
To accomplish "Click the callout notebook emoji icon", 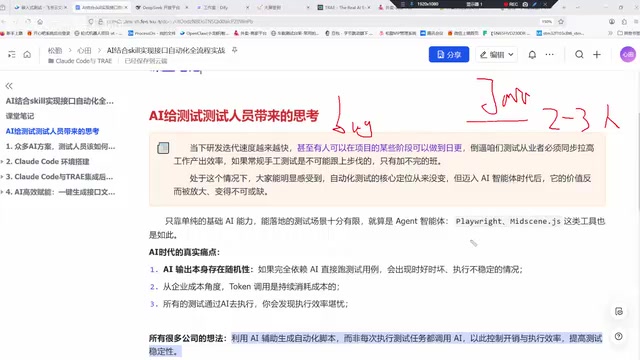I will [x=163, y=148].
